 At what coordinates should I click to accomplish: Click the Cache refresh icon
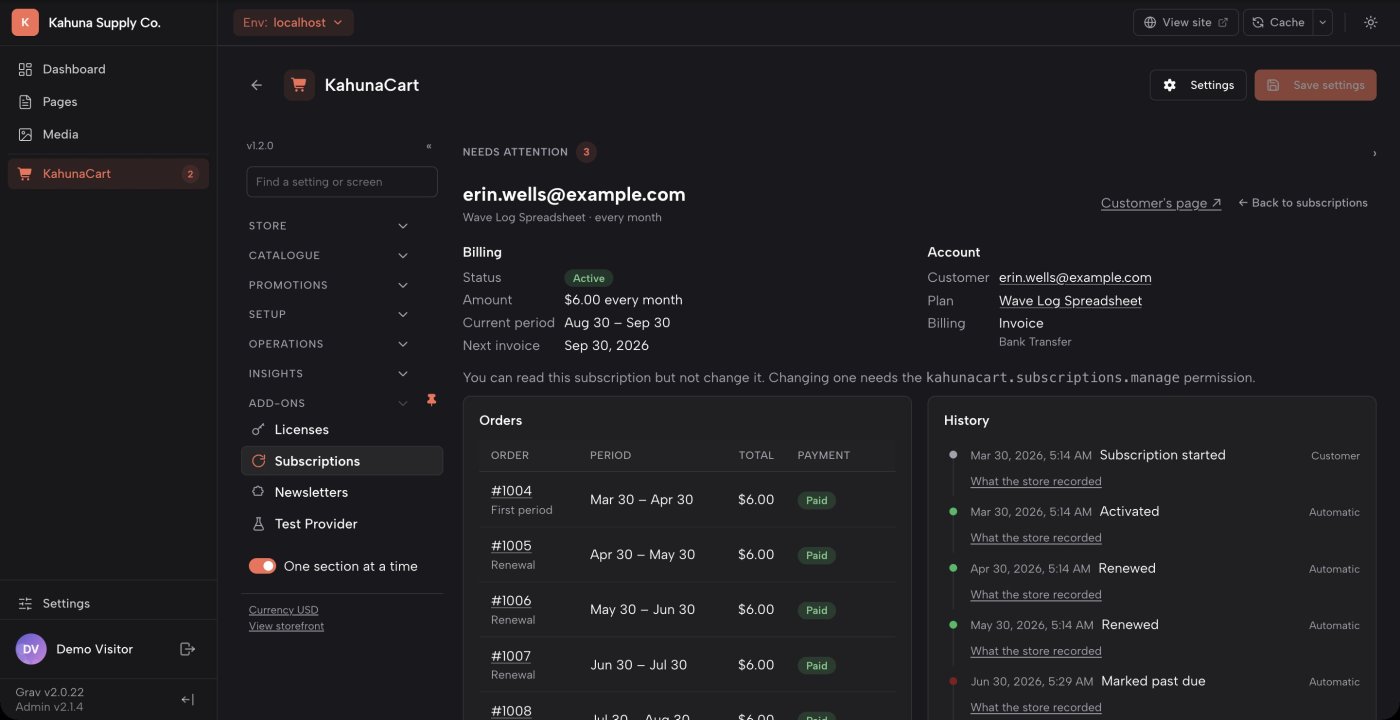(1258, 22)
